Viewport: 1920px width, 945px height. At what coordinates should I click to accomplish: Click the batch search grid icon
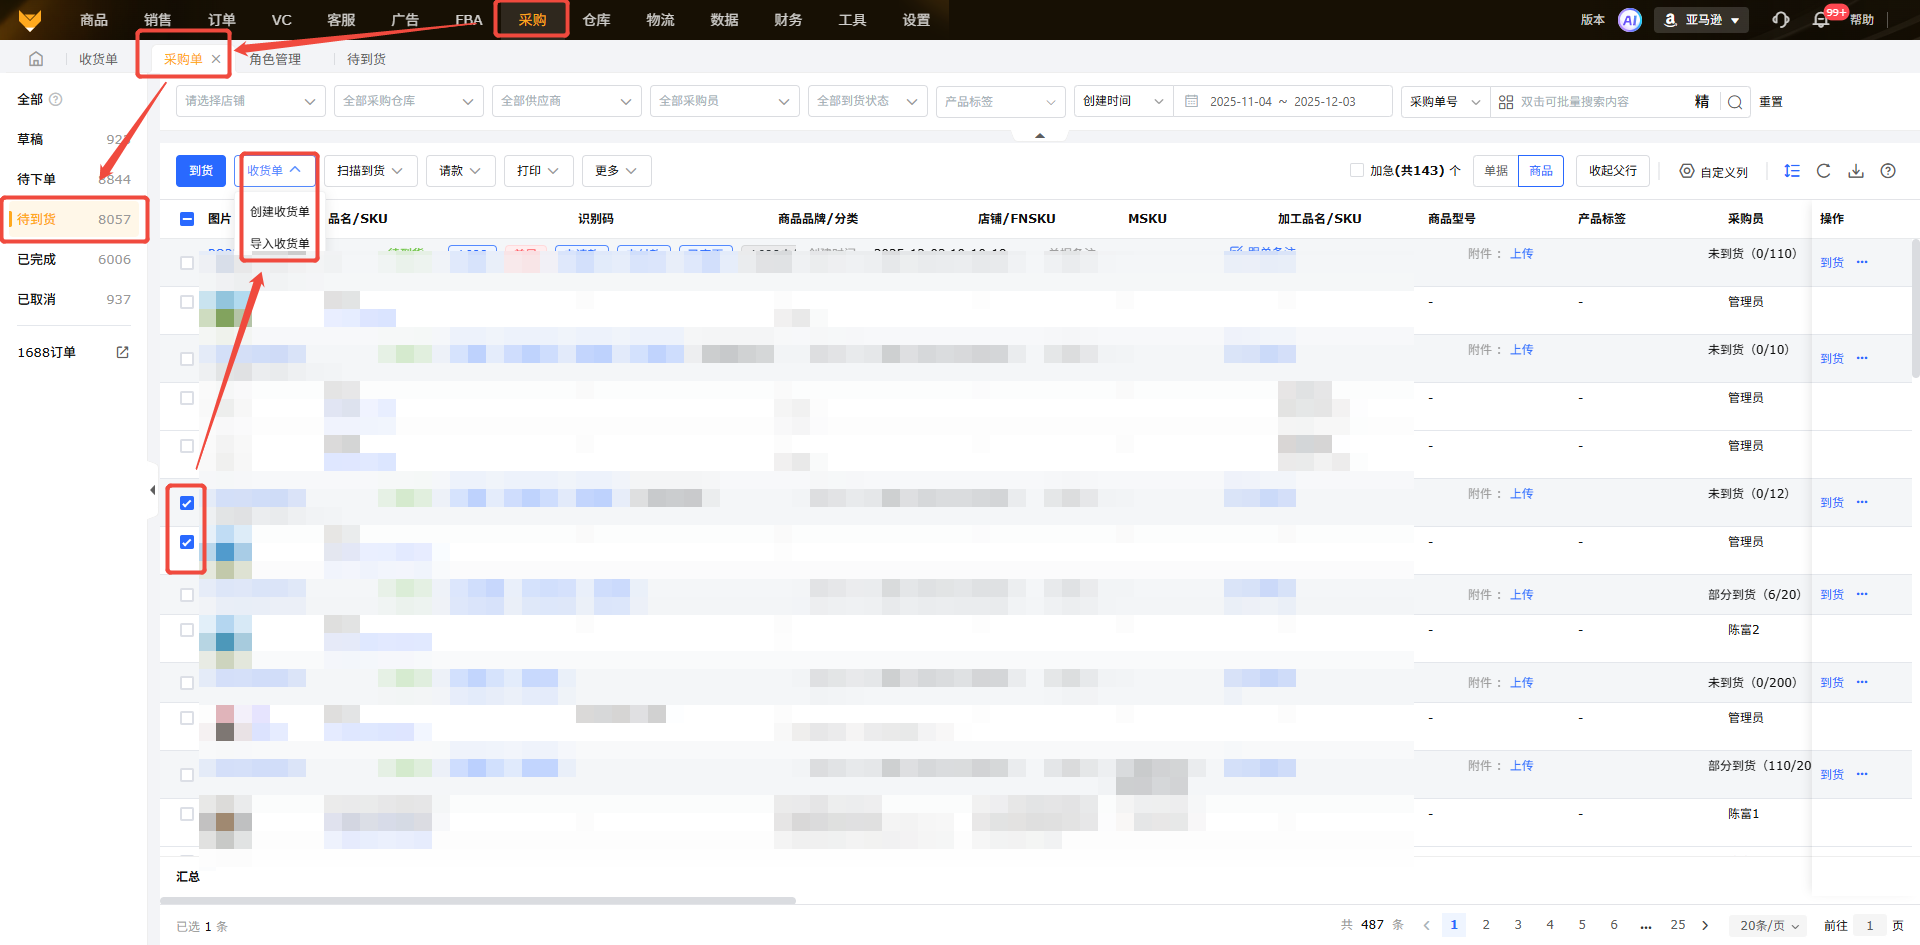pyautogui.click(x=1506, y=102)
